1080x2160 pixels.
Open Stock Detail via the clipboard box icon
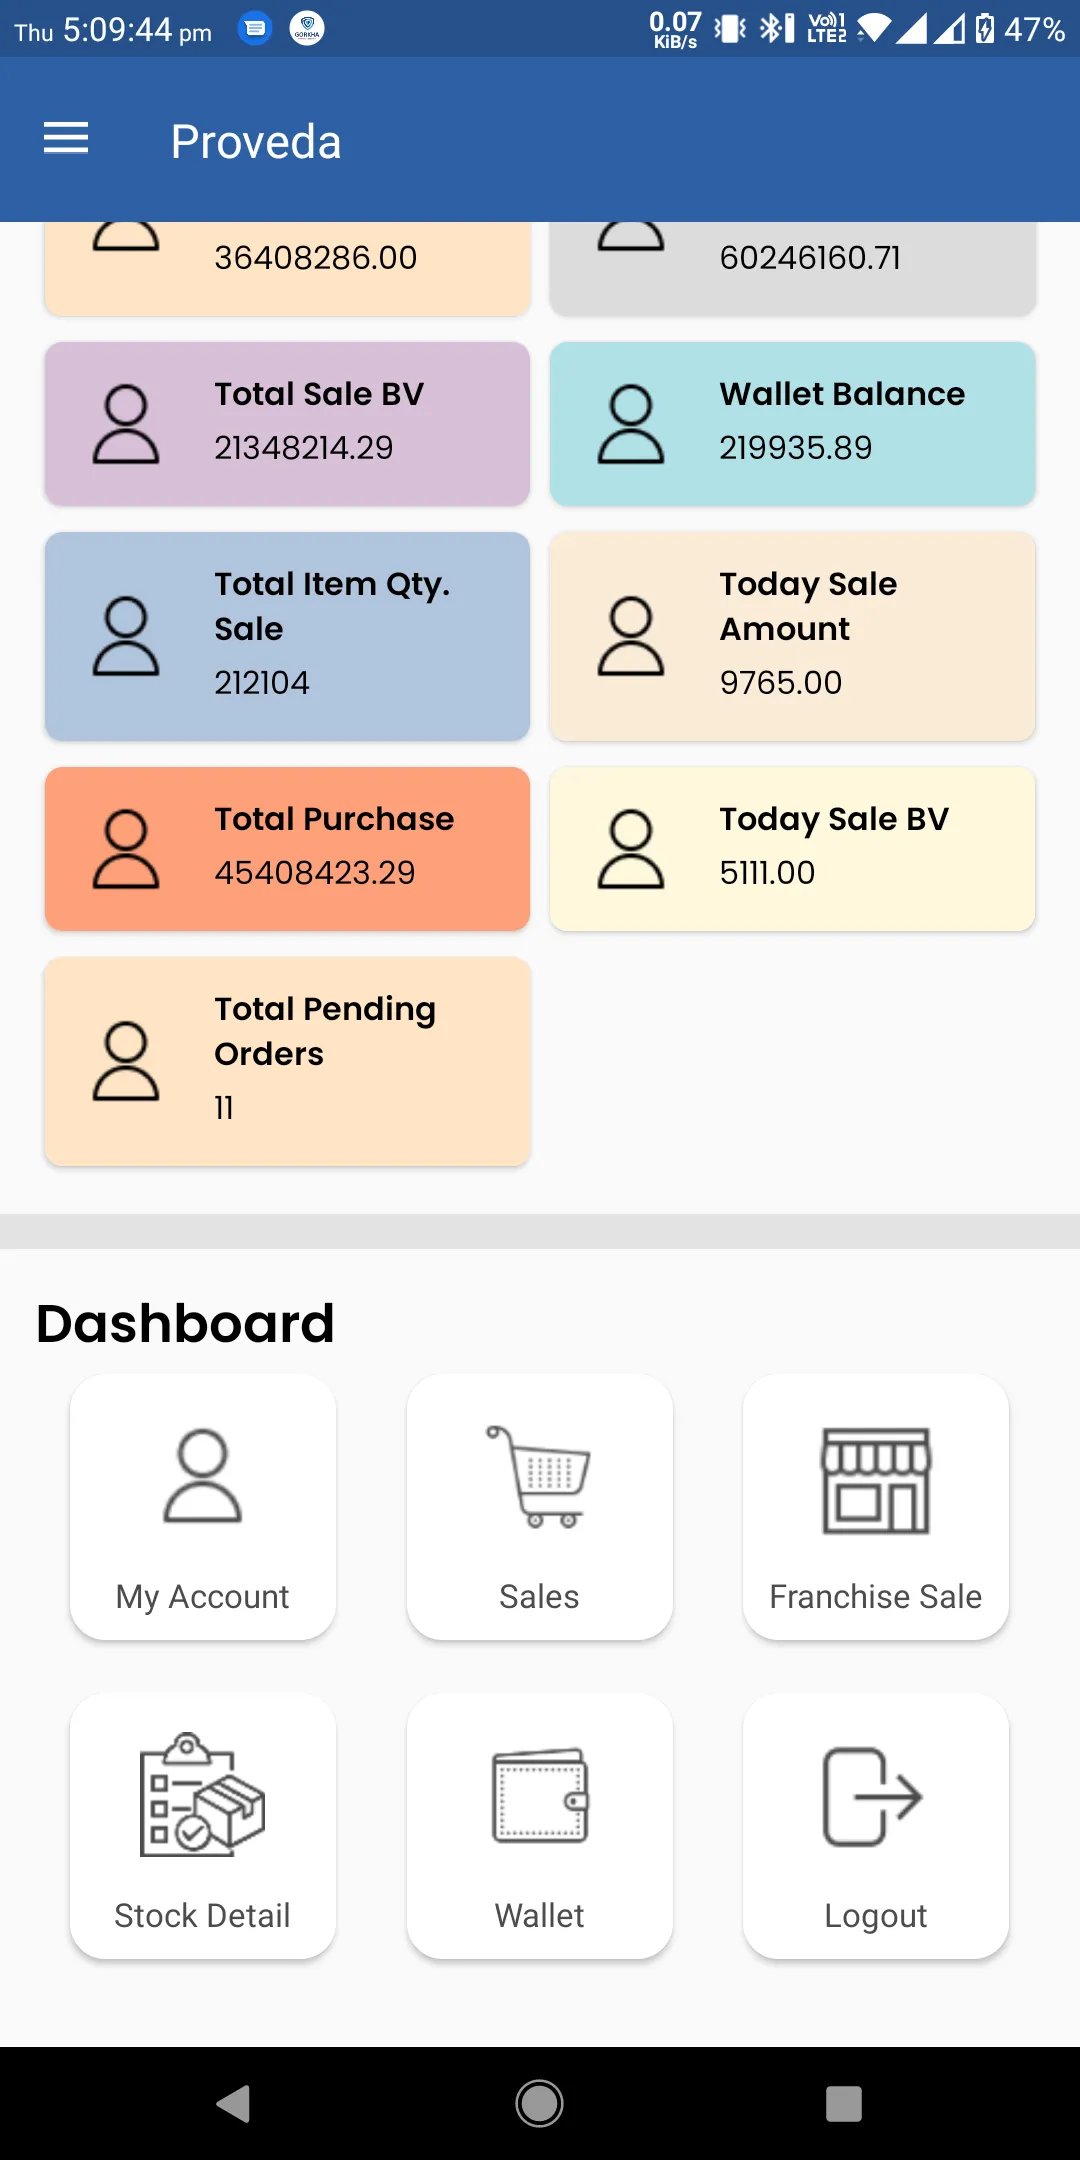202,1795
